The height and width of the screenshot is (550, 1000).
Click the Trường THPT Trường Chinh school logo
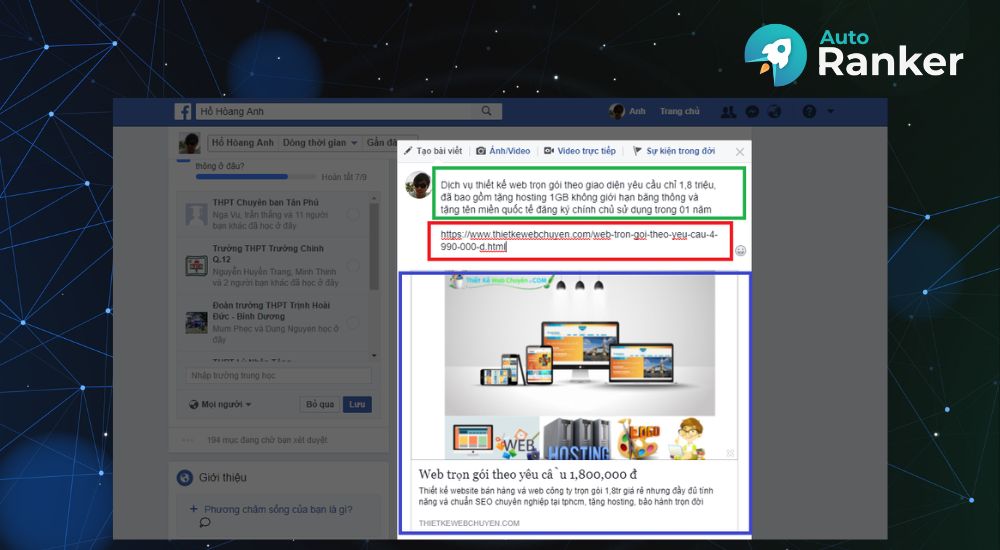coord(196,265)
